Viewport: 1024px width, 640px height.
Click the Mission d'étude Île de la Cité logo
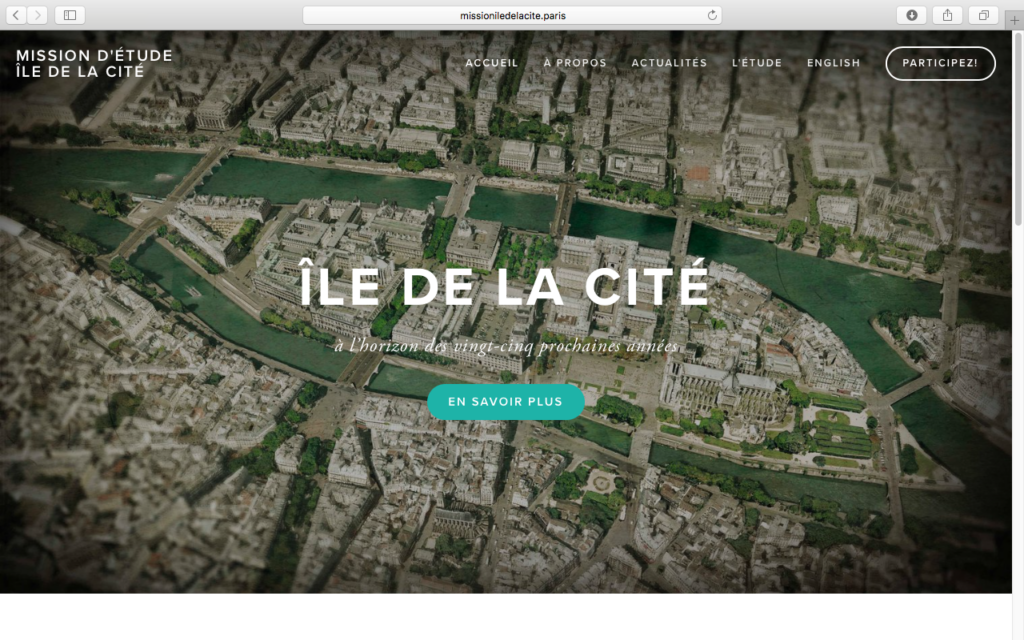click(94, 63)
